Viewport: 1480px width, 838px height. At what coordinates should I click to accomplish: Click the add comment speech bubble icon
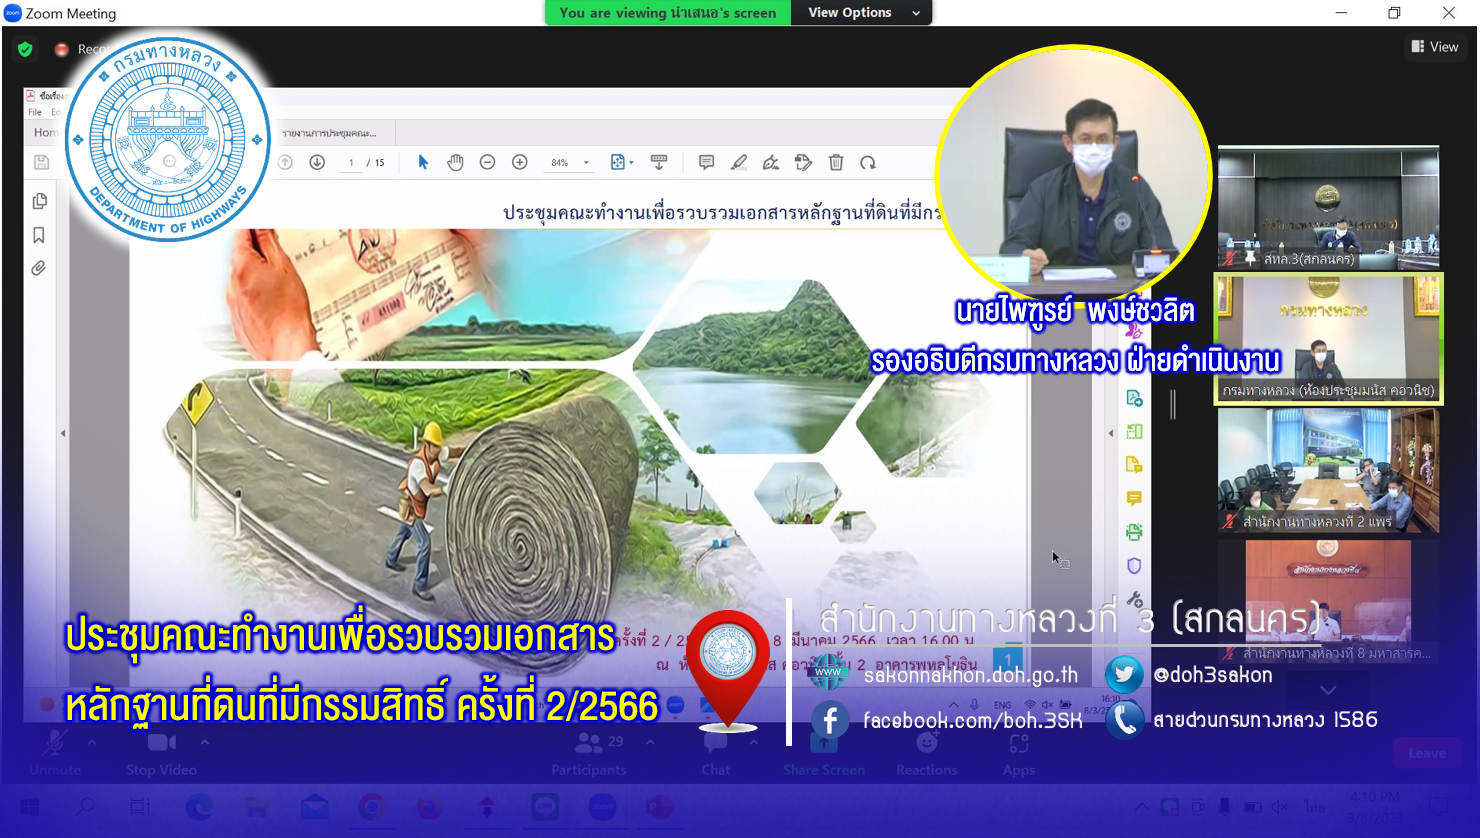(706, 162)
